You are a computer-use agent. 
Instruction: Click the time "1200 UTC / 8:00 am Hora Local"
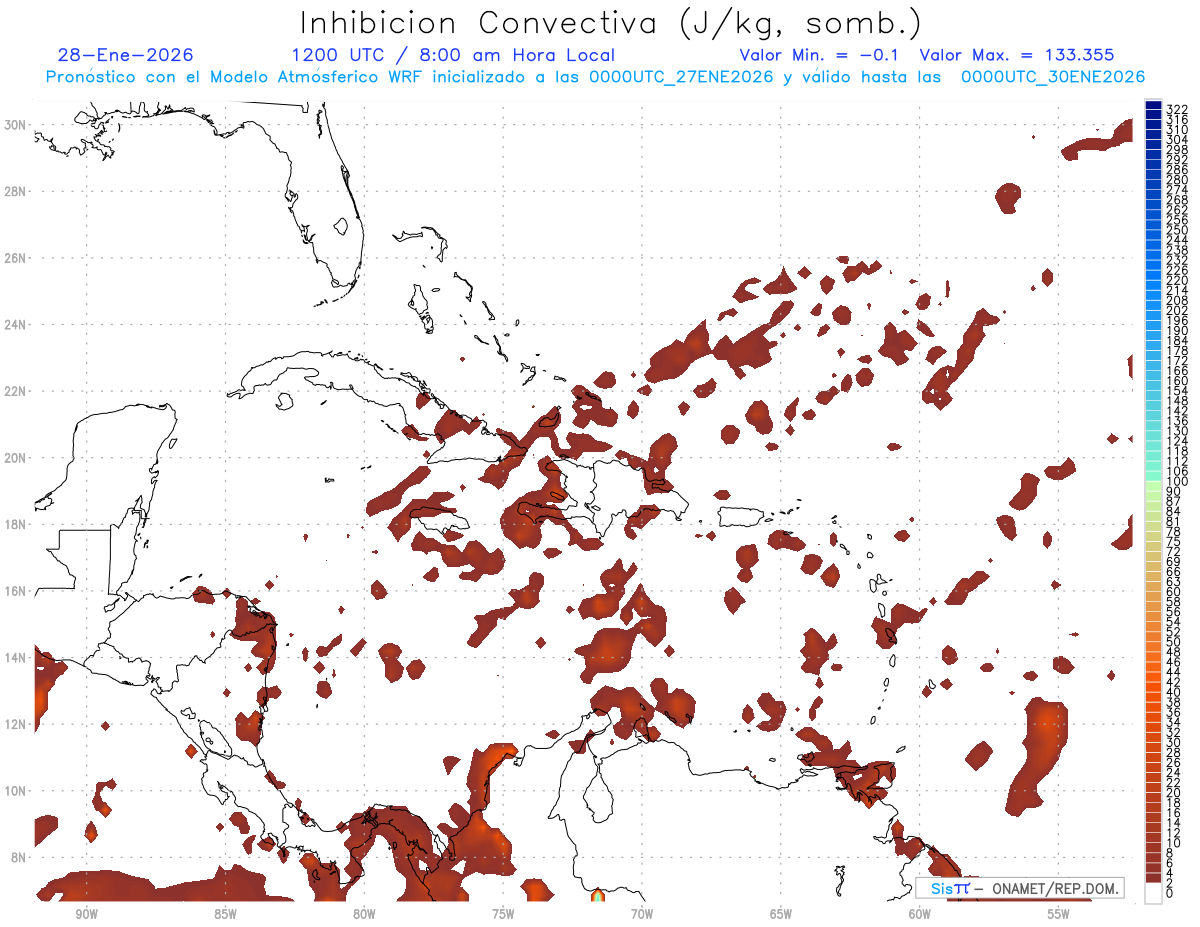point(453,55)
